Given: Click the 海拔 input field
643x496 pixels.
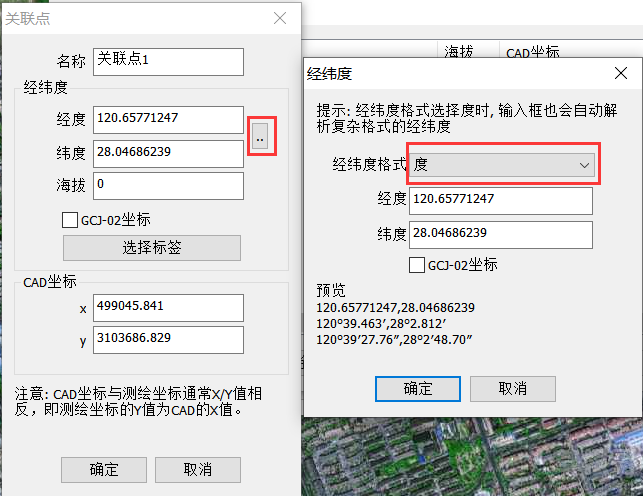Looking at the screenshot, I should (169, 186).
